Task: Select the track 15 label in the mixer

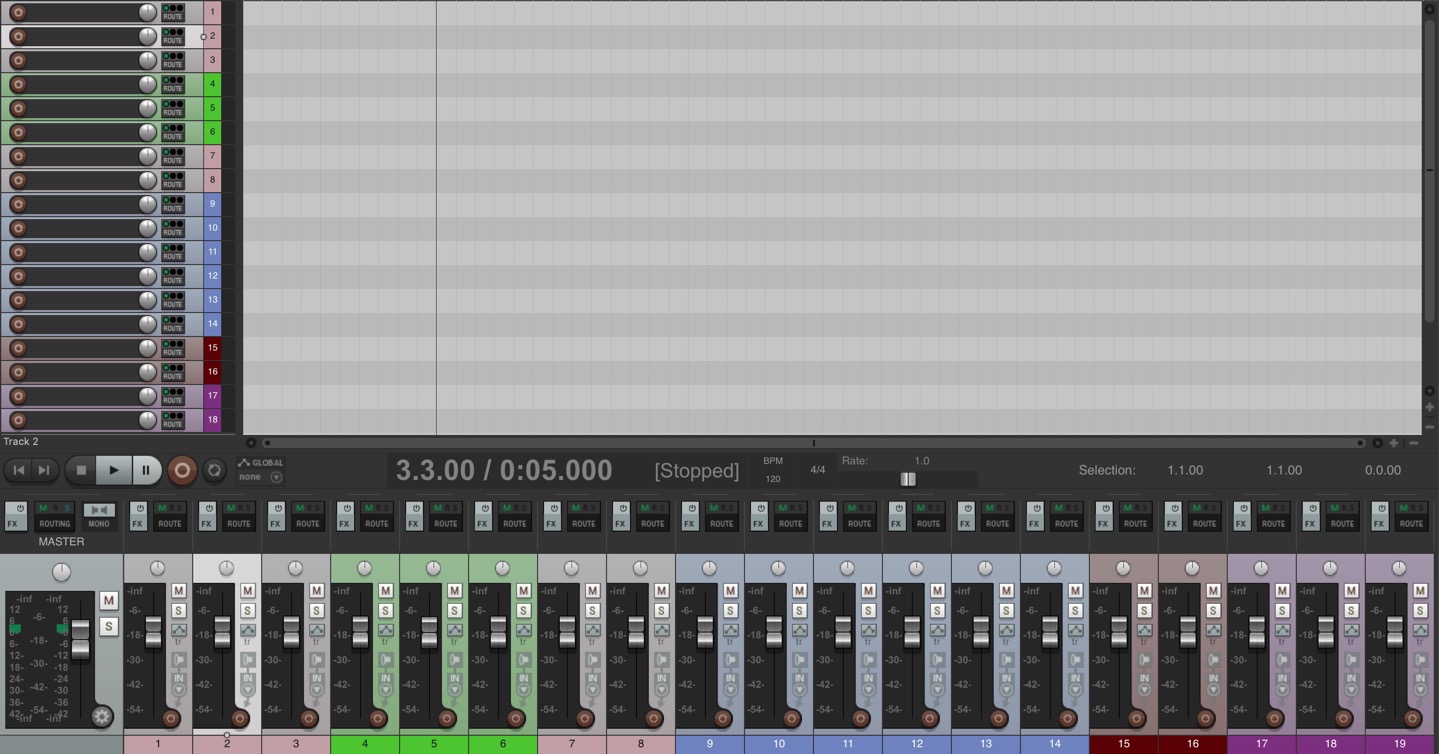Action: [x=1123, y=744]
